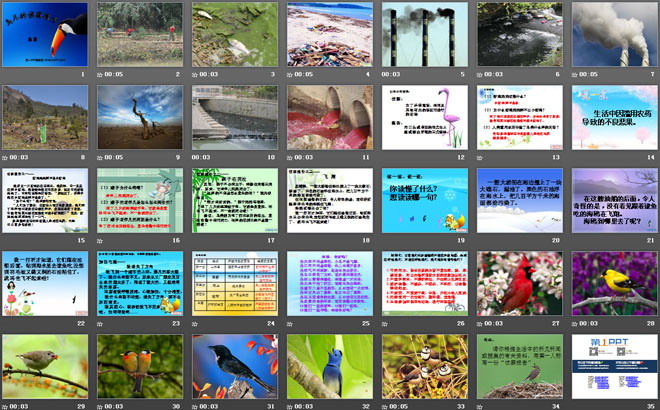Select the littered beach slide 4
Viewport: 660px width, 410px height.
[328, 34]
